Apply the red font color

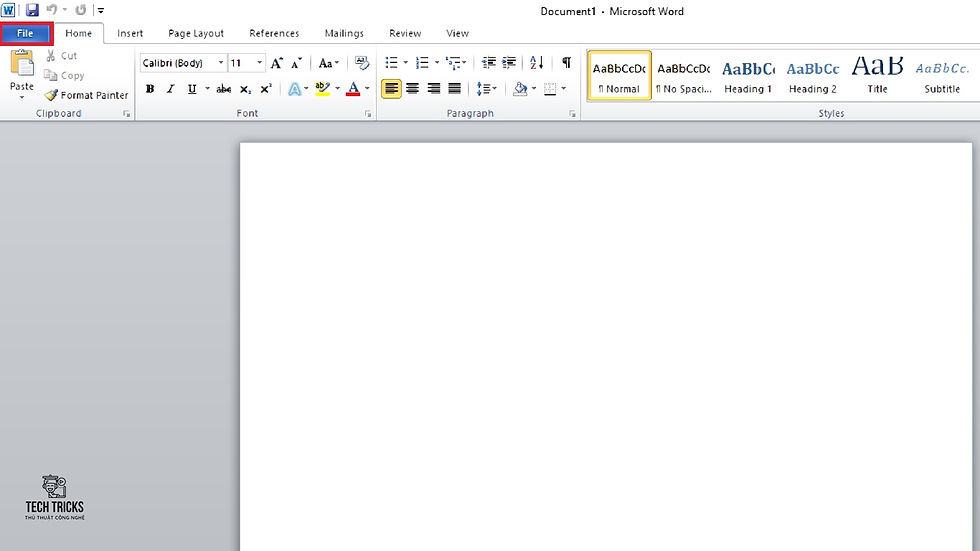click(353, 89)
